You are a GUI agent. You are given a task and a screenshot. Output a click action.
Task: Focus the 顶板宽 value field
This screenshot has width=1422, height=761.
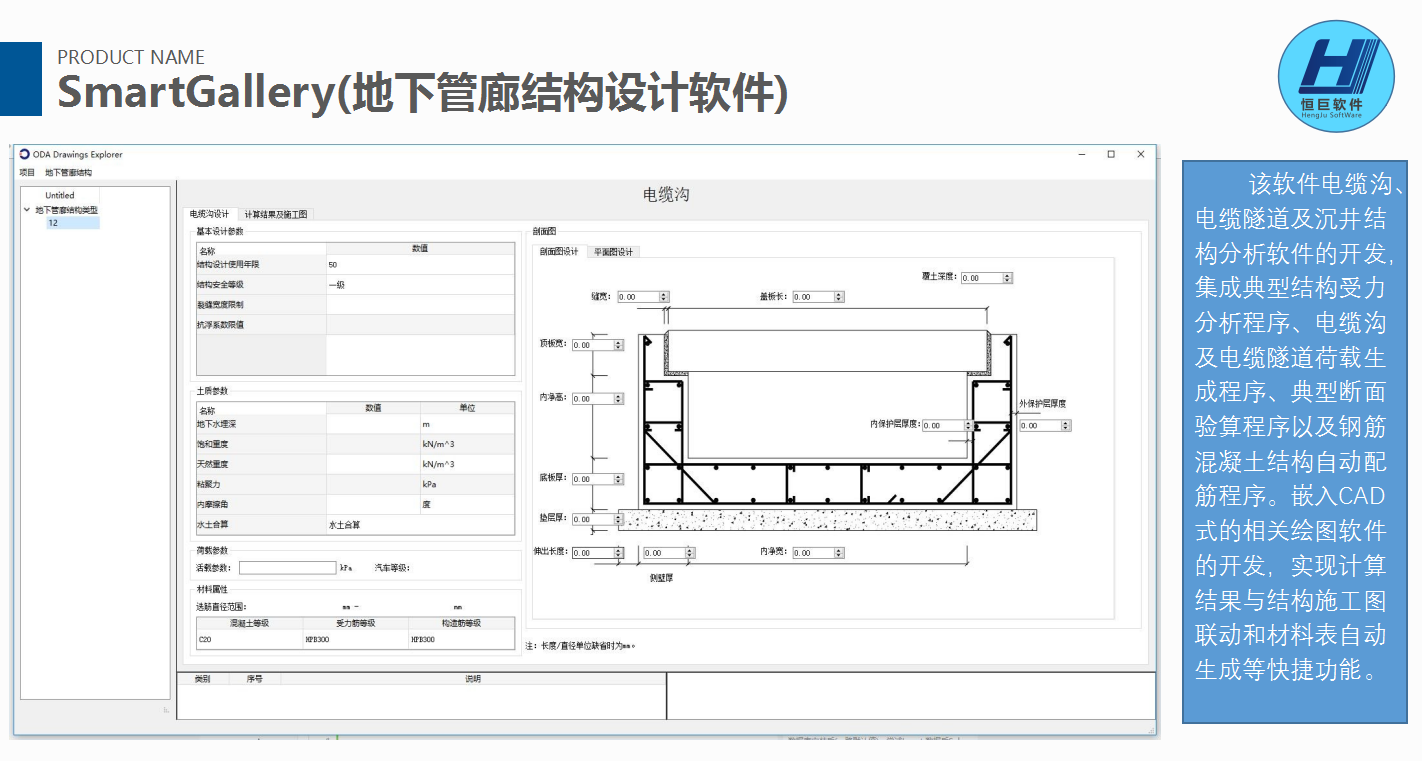[x=592, y=345]
